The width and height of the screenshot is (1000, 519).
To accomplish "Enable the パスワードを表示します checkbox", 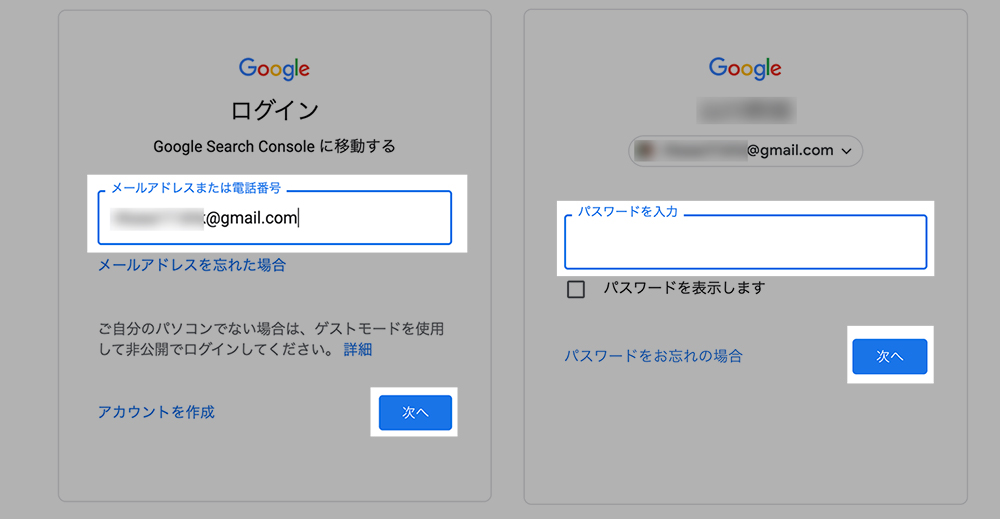I will [576, 289].
